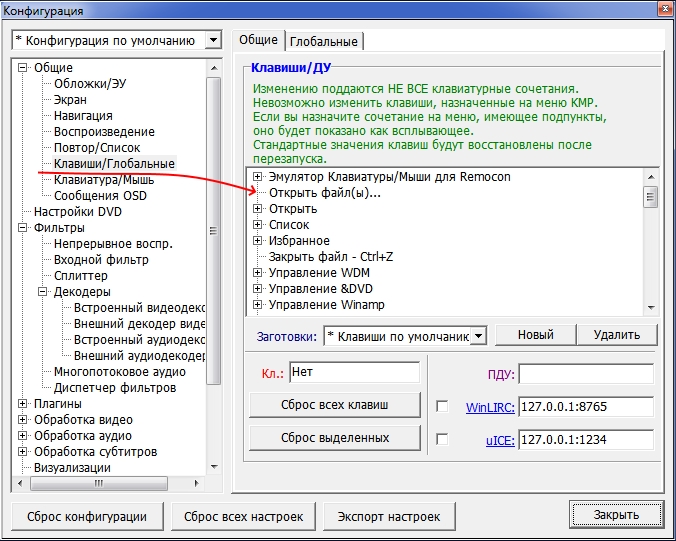The height and width of the screenshot is (541, 676).
Task: Expand the Управление Winamp list item
Action: pyautogui.click(x=258, y=305)
